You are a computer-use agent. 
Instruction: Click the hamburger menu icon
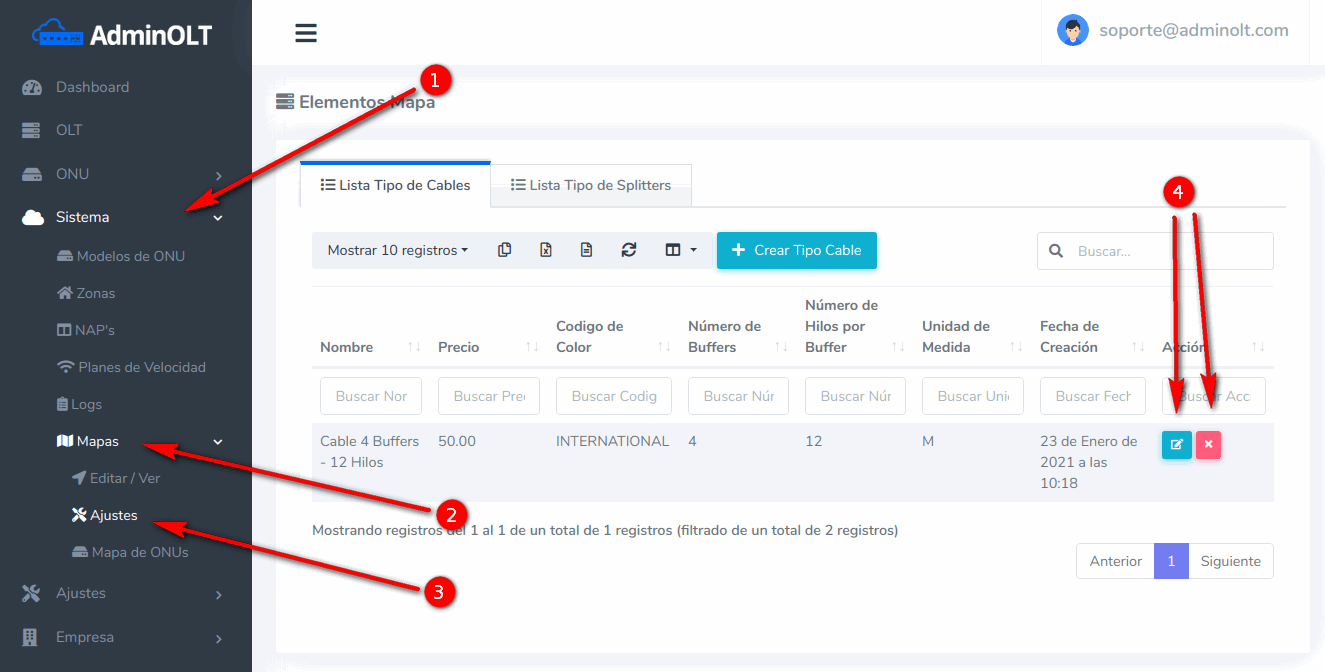click(306, 33)
